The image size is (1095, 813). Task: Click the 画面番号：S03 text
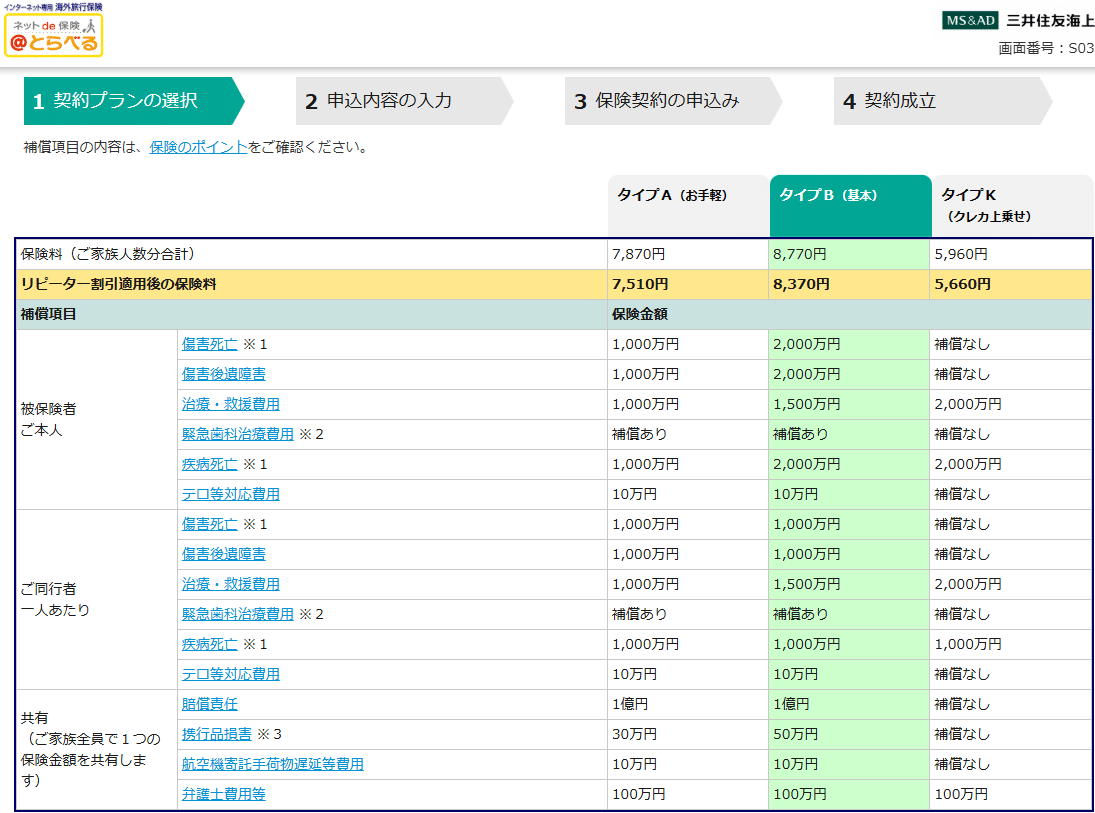point(1045,48)
